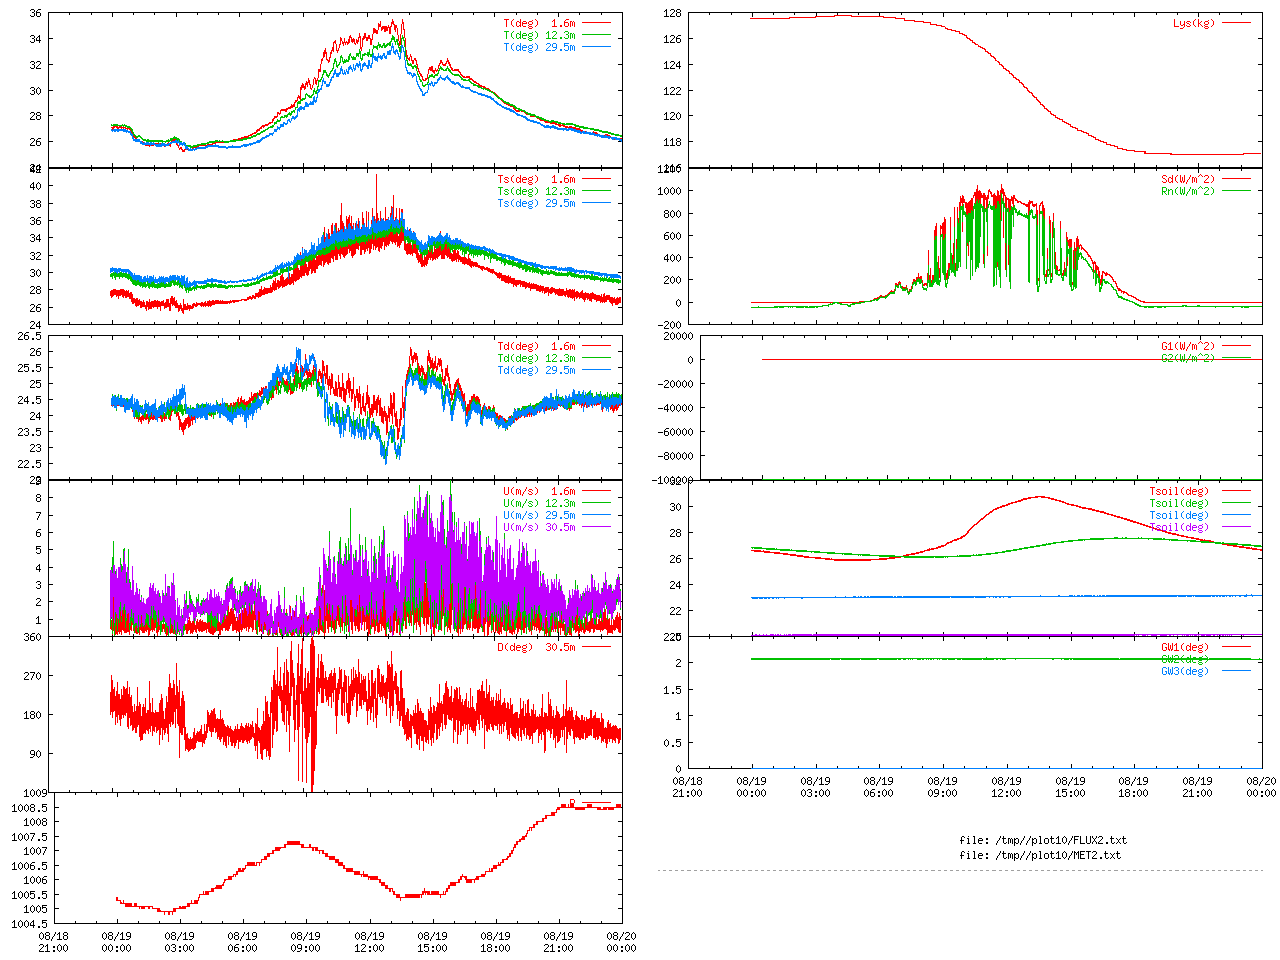Click the Sd(W/m^2) legend label
Viewport: 1280px width, 960px height.
1187,180
